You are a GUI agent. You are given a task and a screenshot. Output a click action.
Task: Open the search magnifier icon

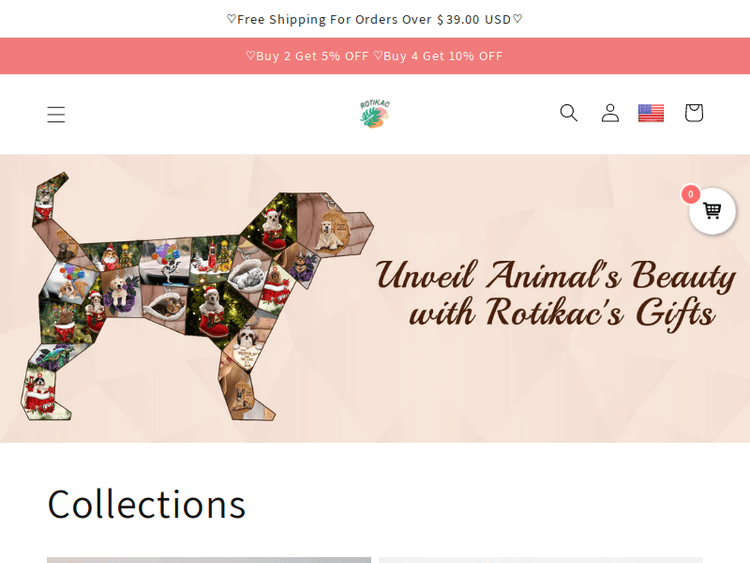click(x=569, y=113)
